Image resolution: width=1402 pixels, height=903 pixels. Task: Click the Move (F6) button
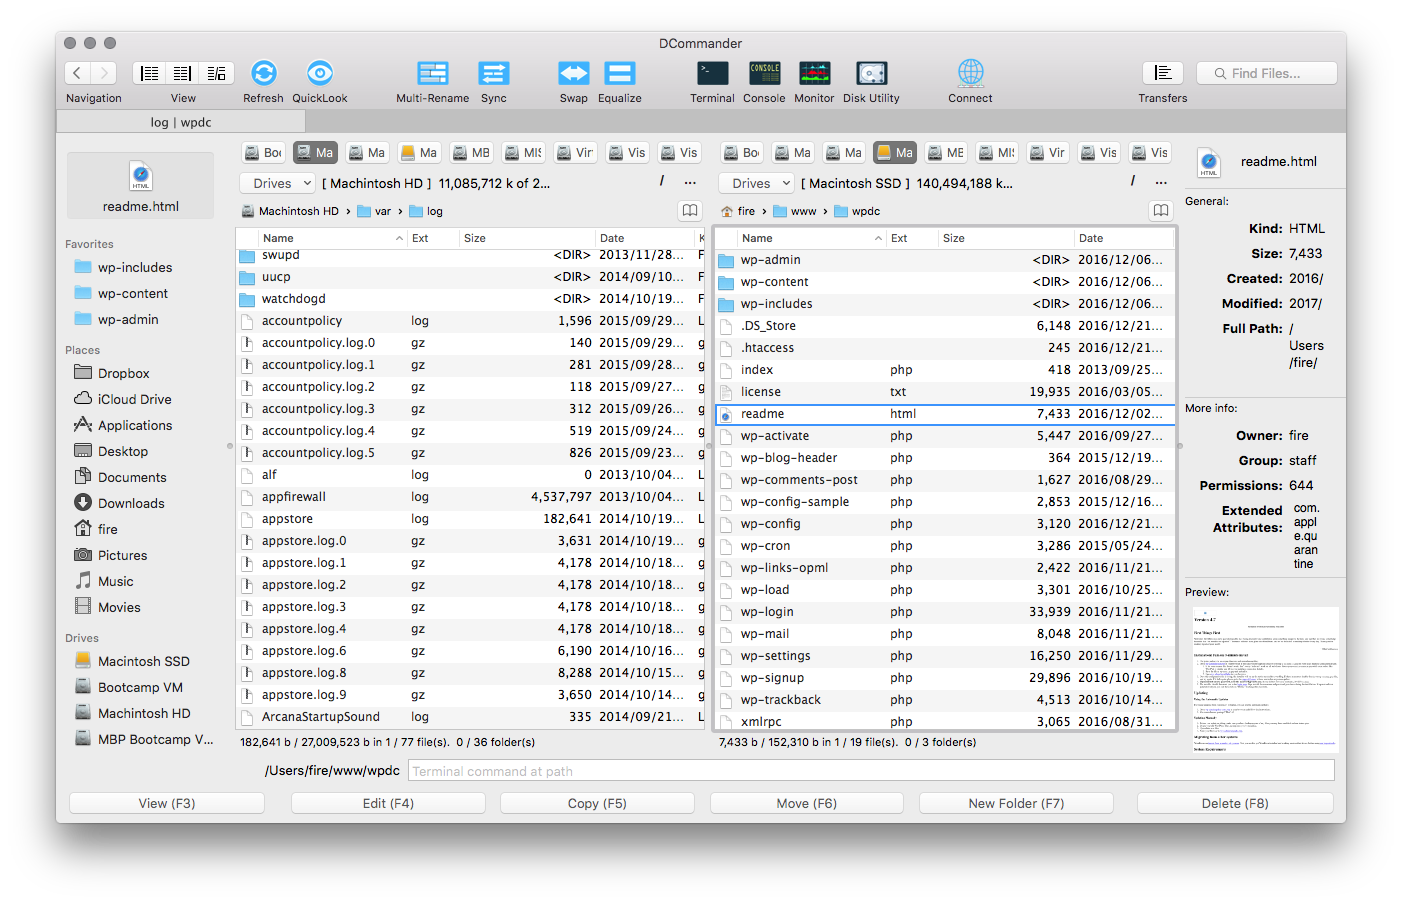[x=806, y=803]
